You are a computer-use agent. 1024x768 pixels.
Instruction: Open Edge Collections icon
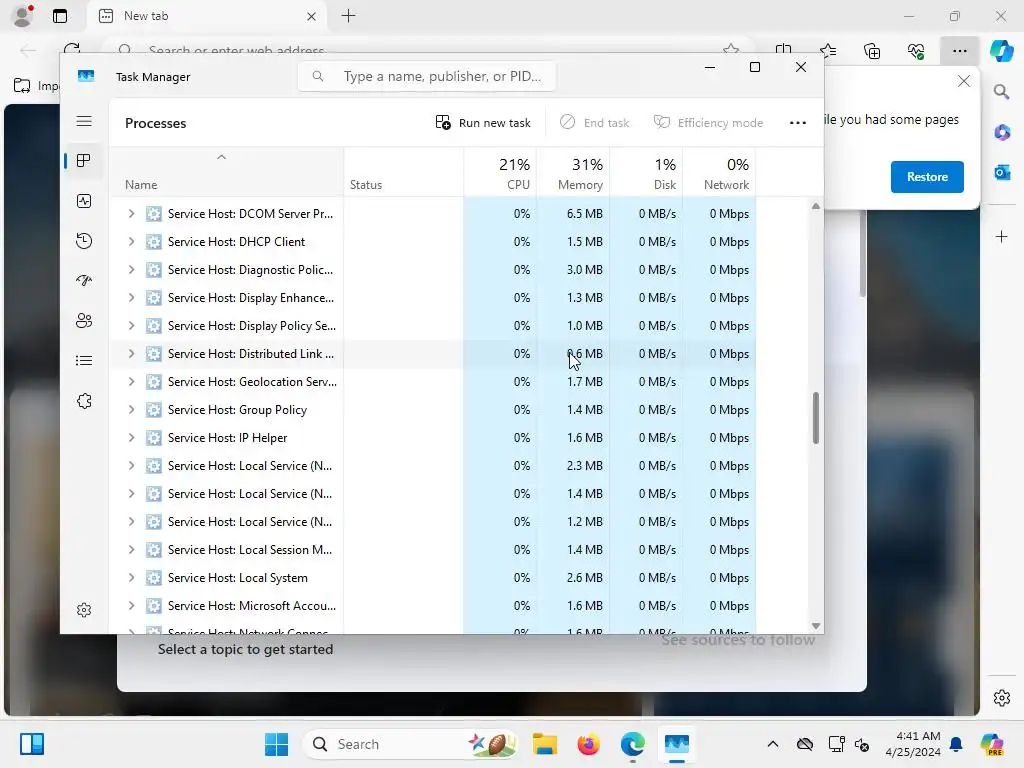point(872,51)
